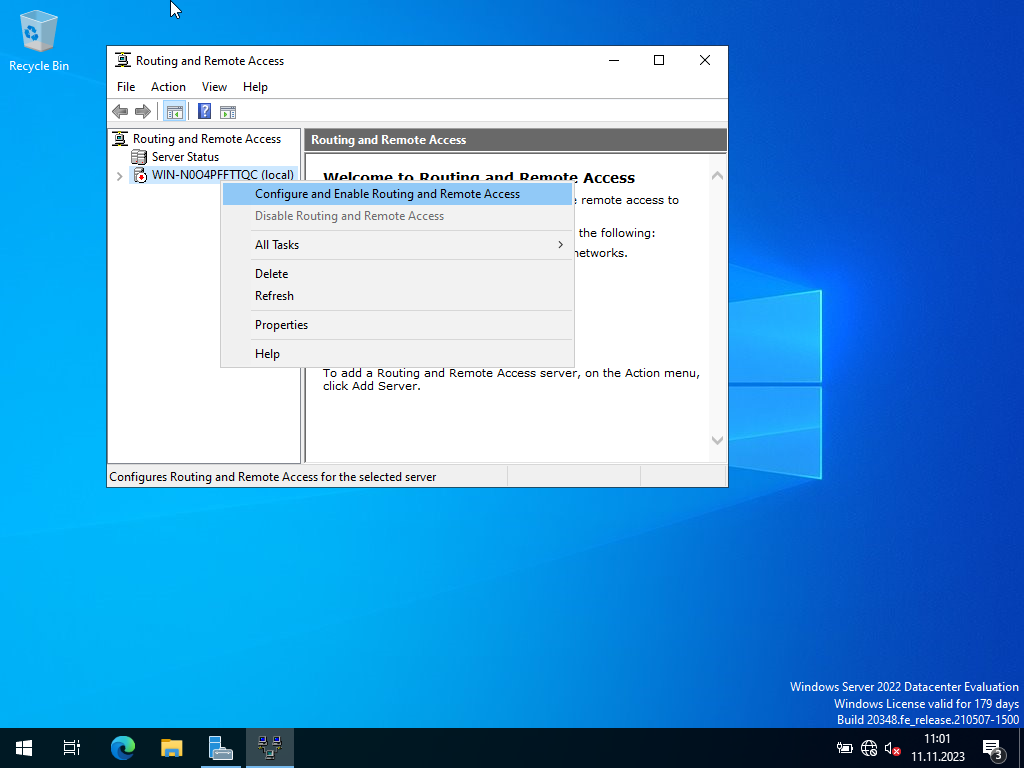The width and height of the screenshot is (1024, 768).
Task: Open the All Tasks submenu
Action: click(397, 245)
